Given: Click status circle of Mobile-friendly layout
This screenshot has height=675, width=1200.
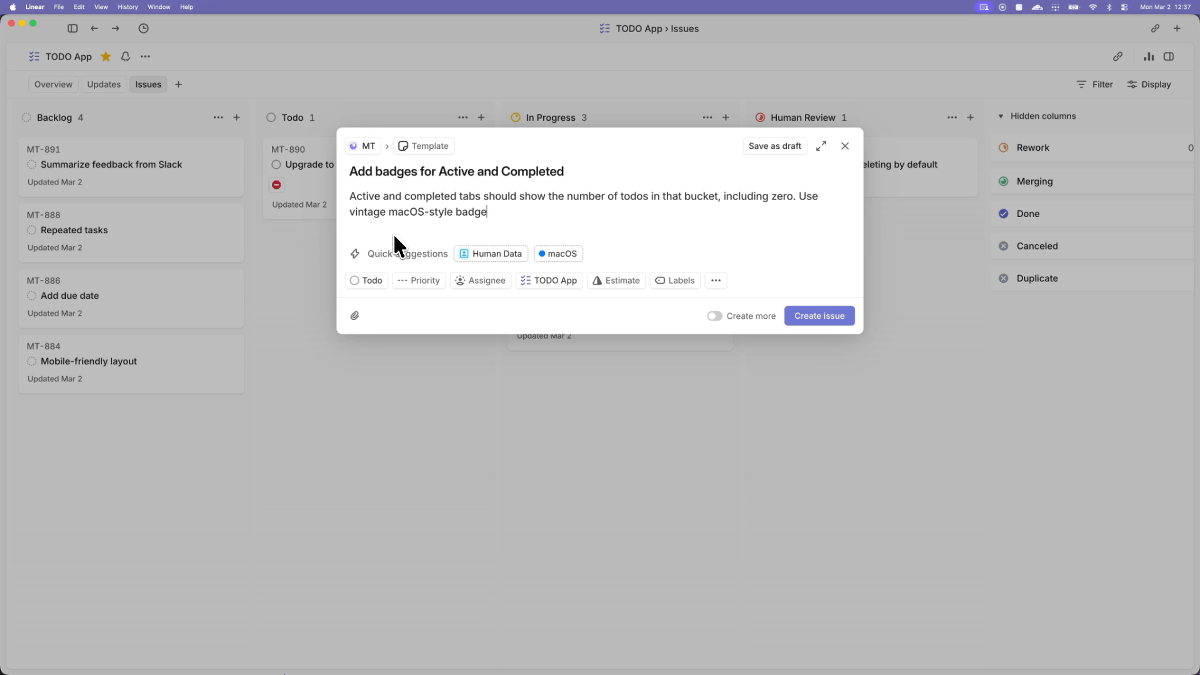Looking at the screenshot, I should 32,361.
